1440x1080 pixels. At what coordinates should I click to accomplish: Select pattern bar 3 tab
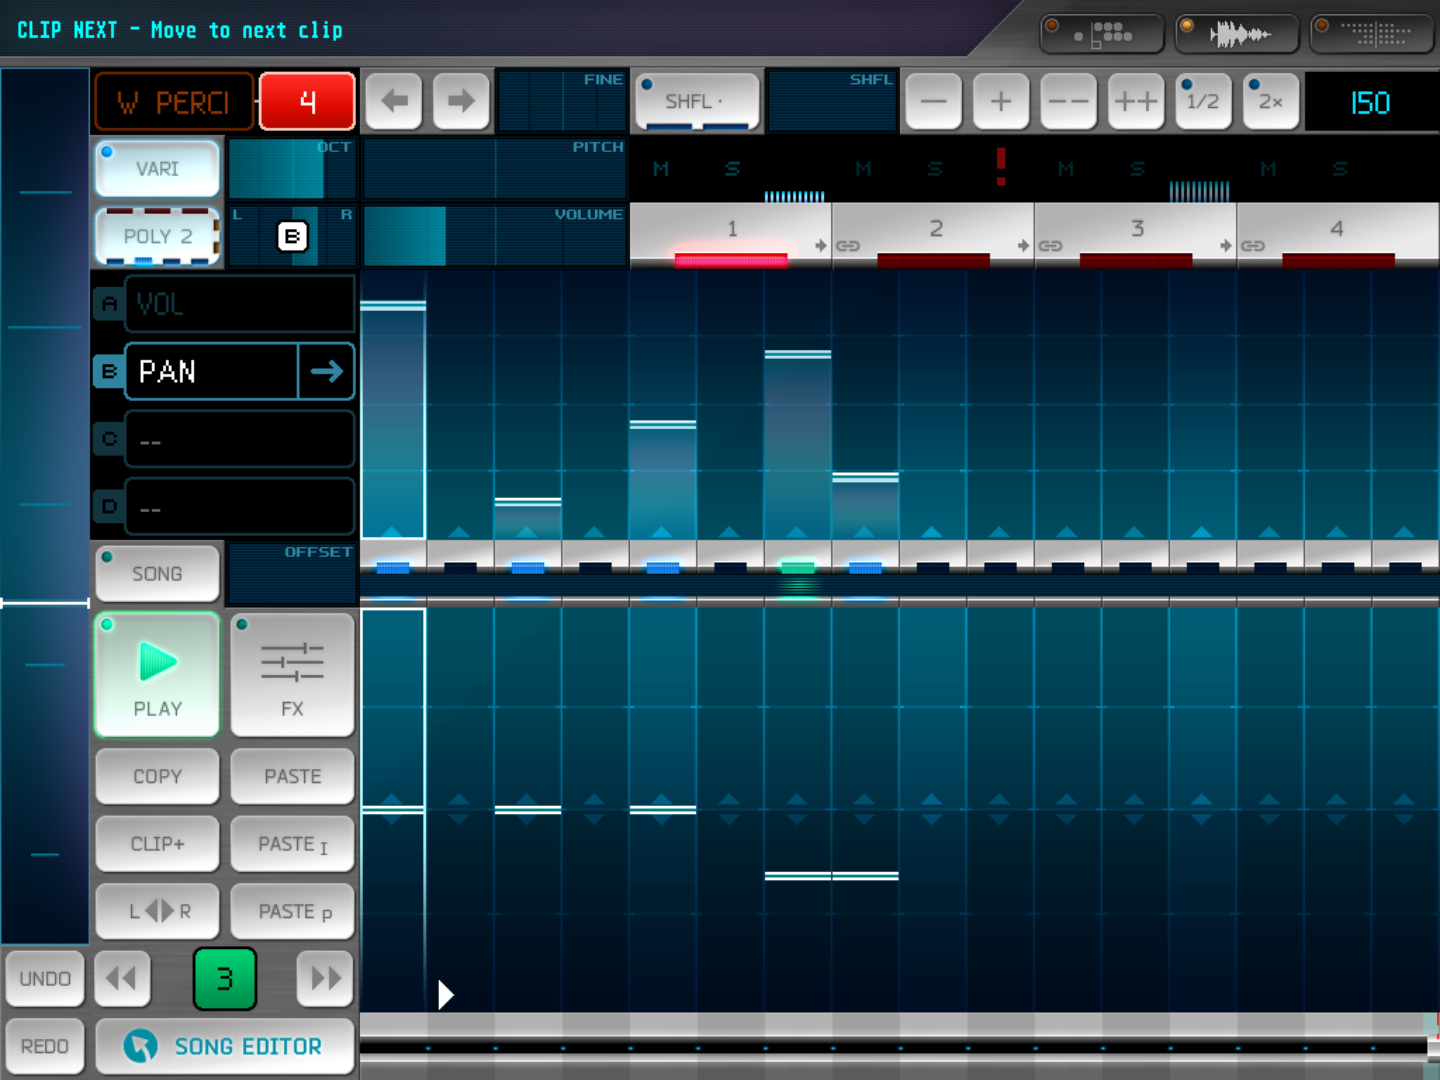click(x=1136, y=231)
